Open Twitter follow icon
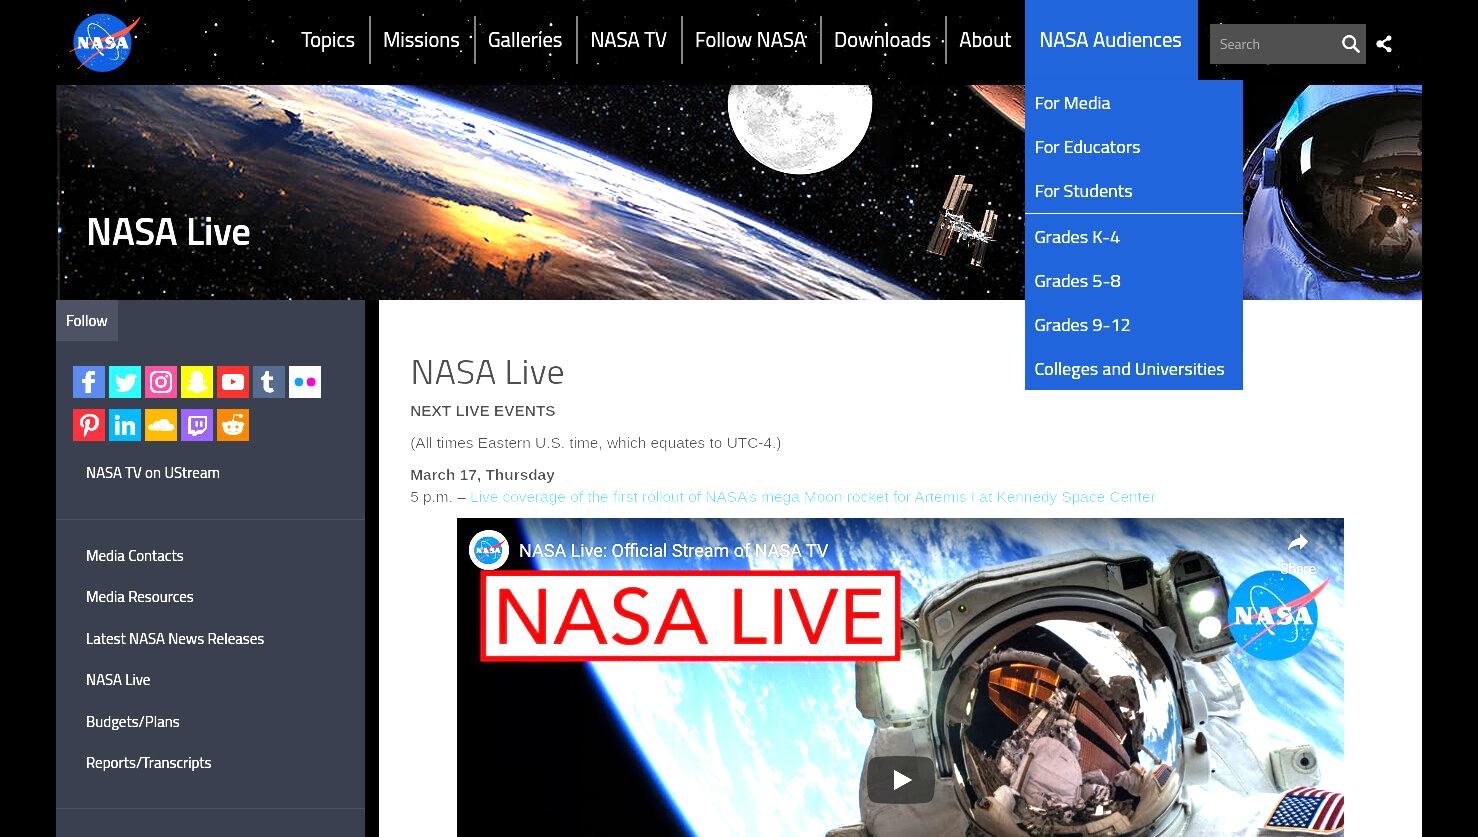The height and width of the screenshot is (837, 1478). pos(125,382)
